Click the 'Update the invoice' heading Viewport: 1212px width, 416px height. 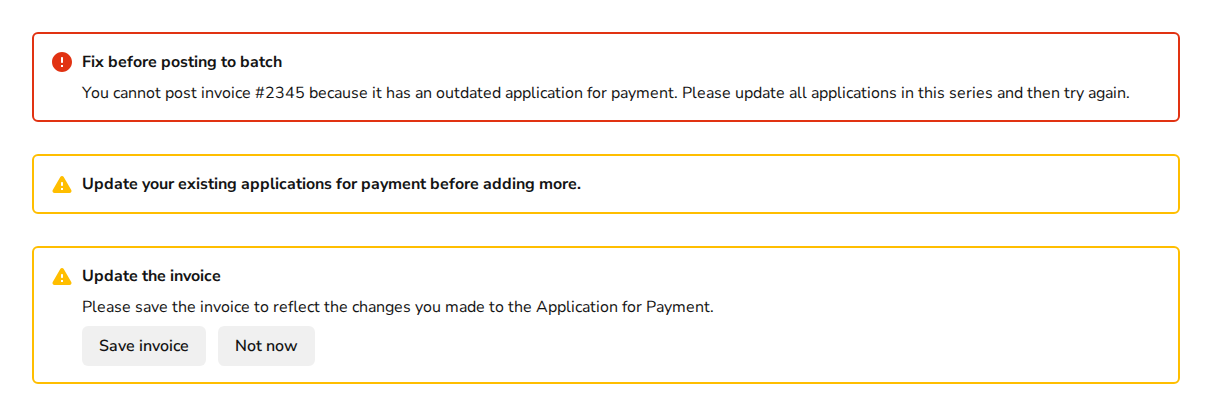(x=151, y=276)
